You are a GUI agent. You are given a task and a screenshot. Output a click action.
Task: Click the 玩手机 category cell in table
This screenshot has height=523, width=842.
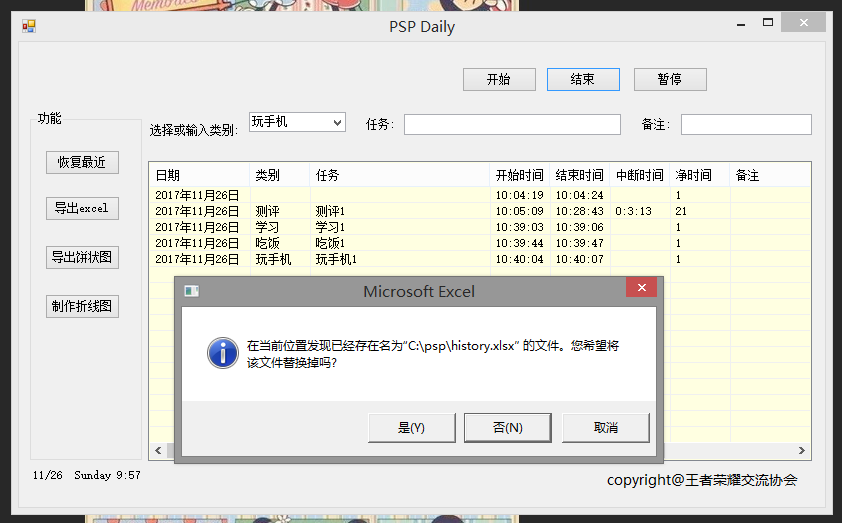click(279, 259)
